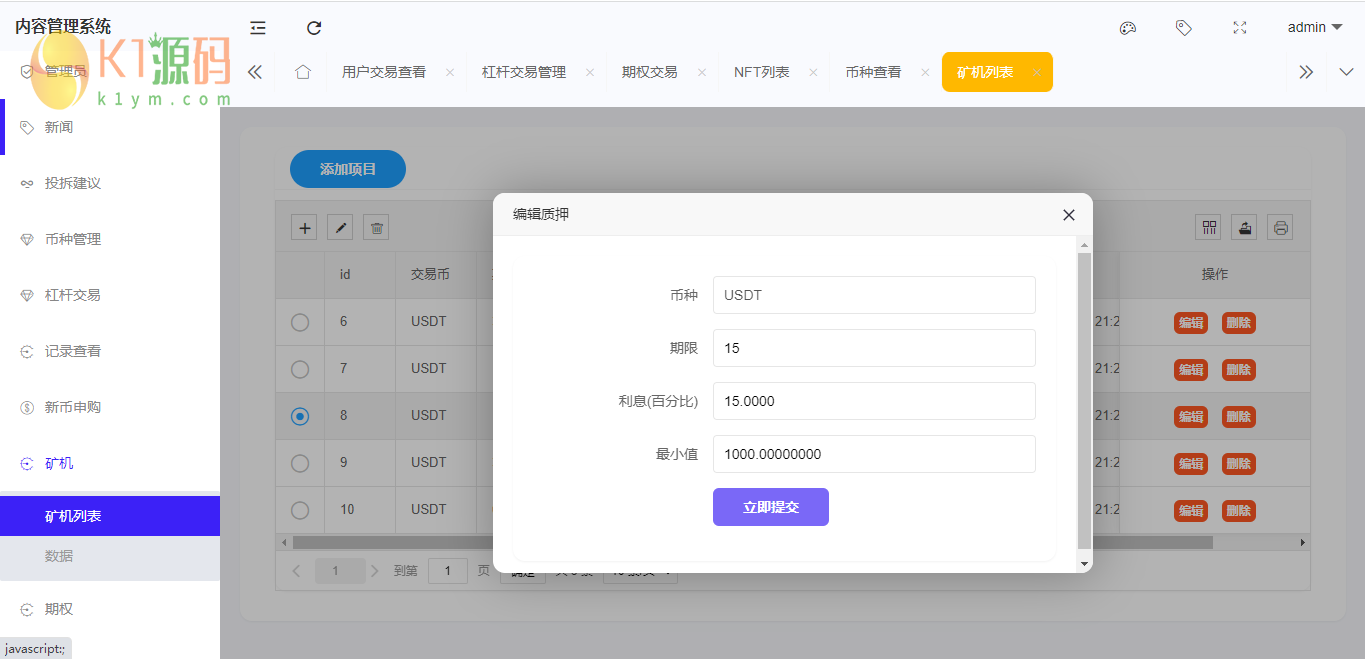1365x659 pixels.
Task: Open the admin user dropdown
Action: click(x=1314, y=28)
